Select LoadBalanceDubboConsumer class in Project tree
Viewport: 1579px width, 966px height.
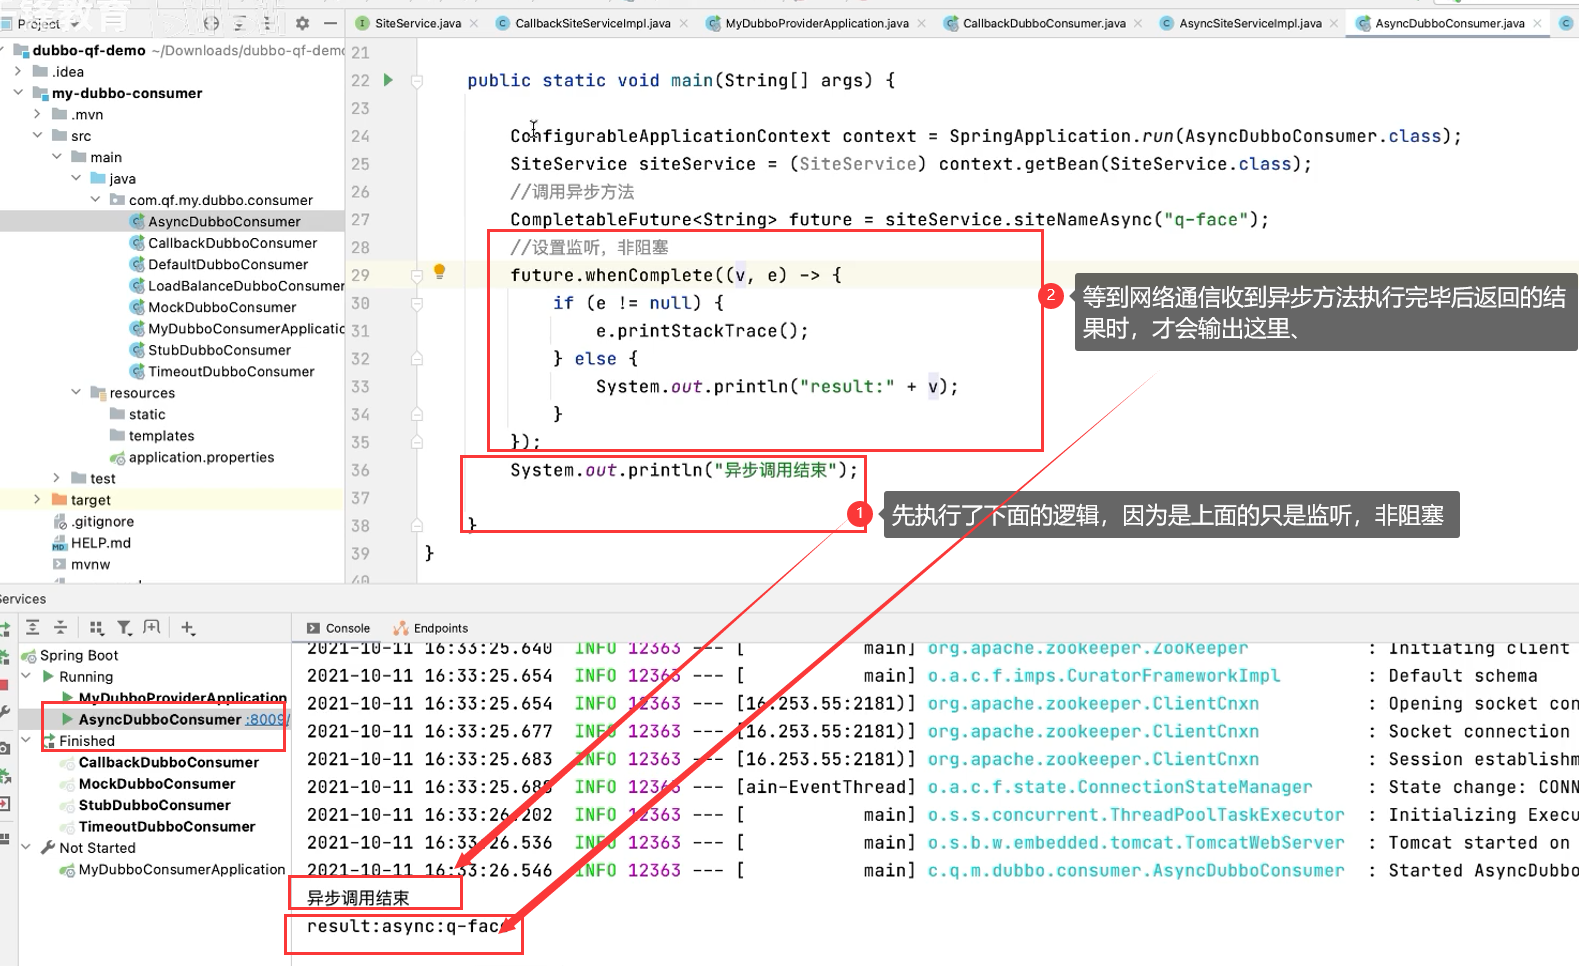click(x=246, y=286)
